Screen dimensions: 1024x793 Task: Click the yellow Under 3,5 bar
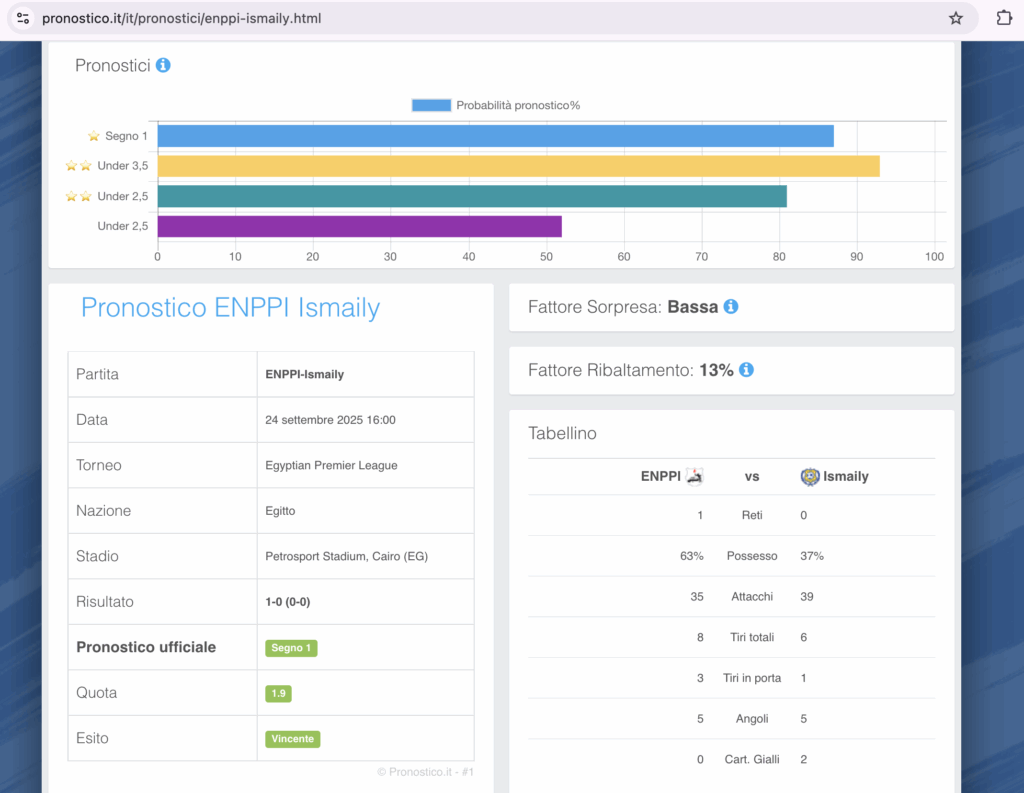[519, 166]
